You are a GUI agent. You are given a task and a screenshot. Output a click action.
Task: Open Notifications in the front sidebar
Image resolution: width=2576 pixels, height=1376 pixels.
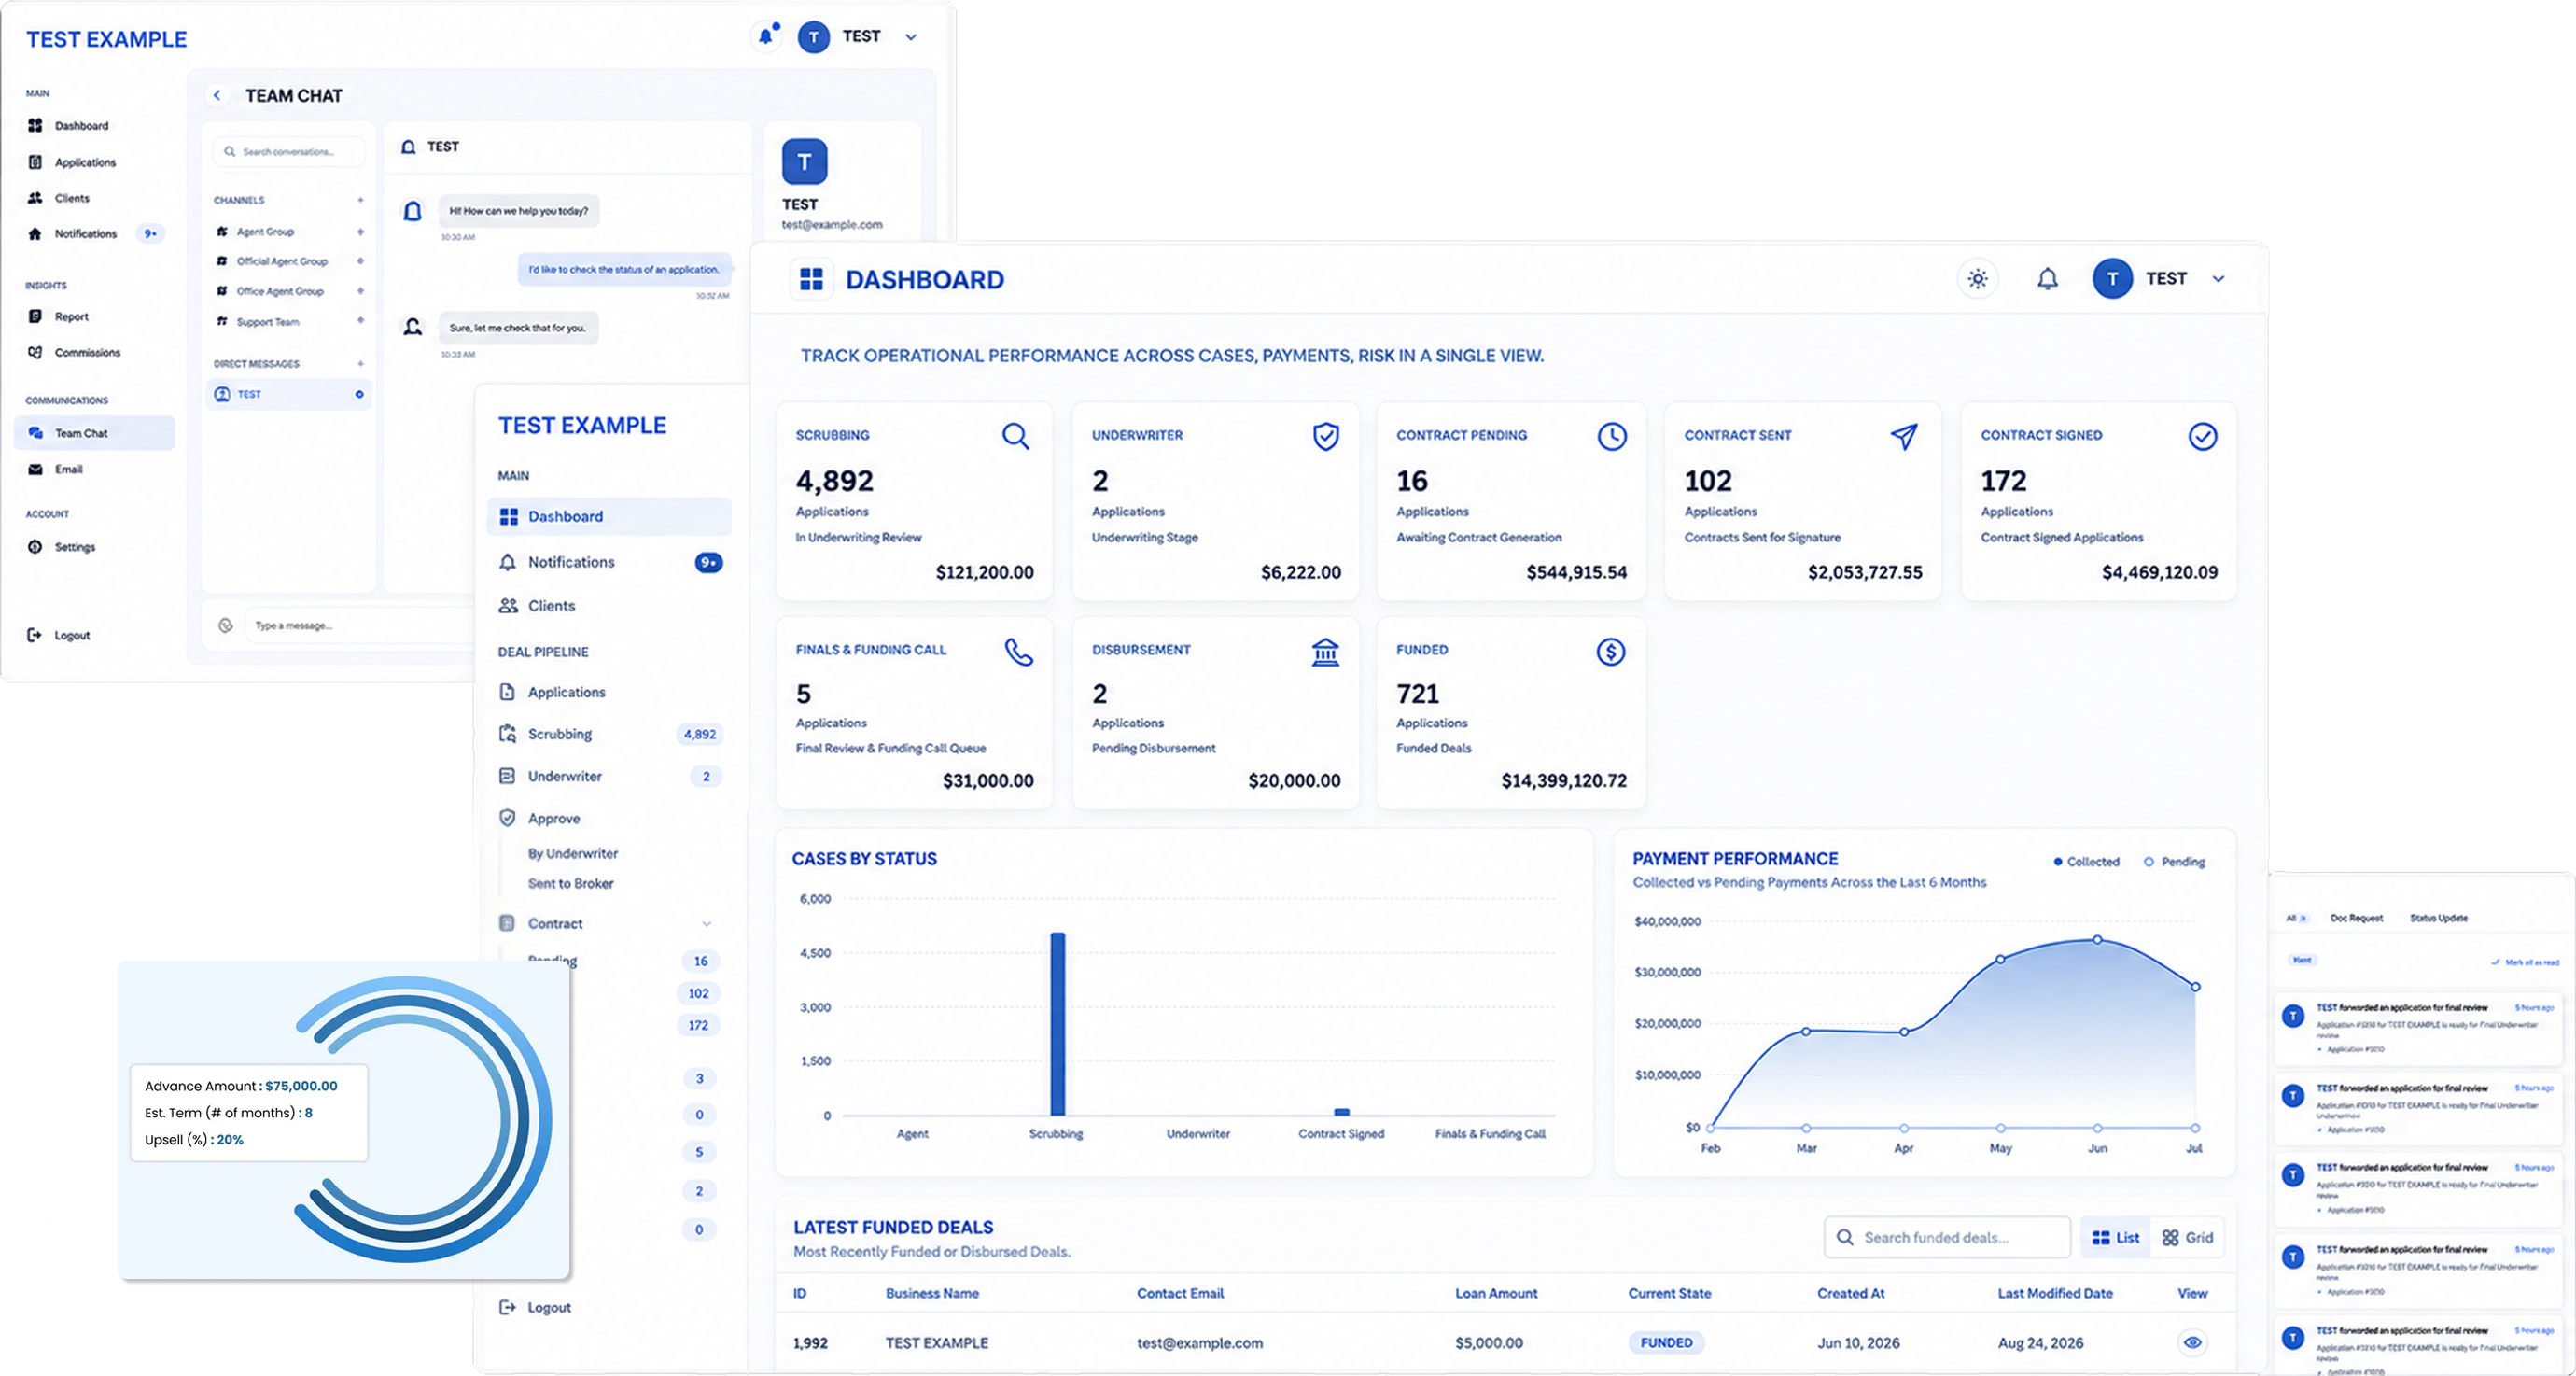click(609, 562)
